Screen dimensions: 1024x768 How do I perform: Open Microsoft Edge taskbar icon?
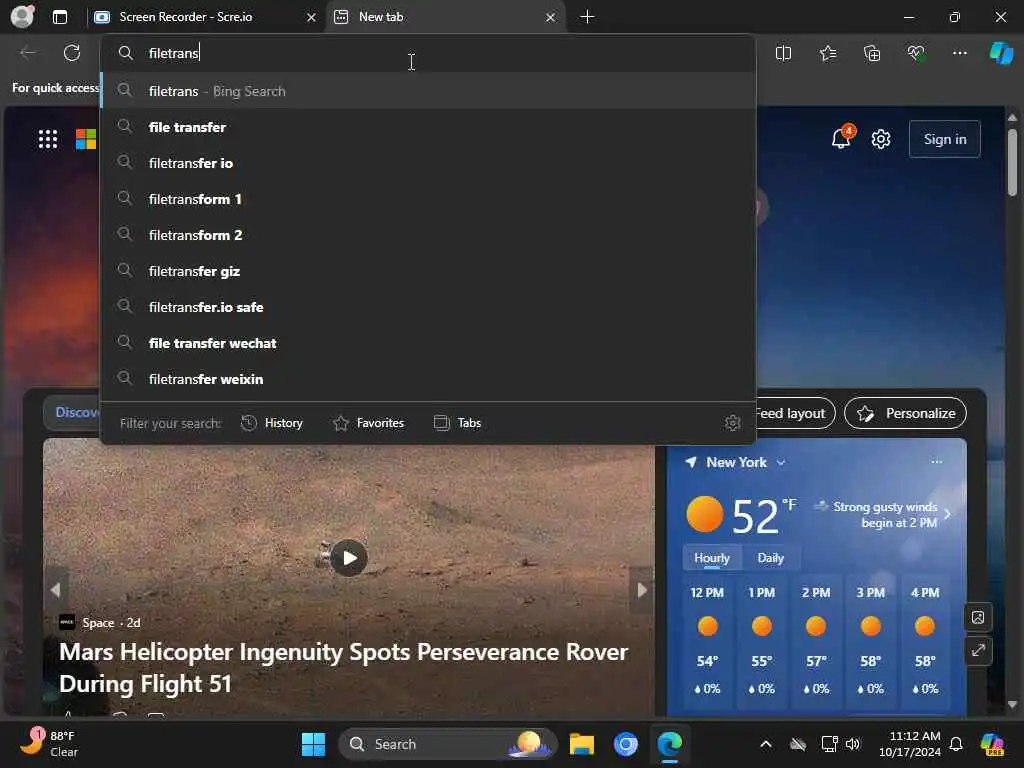pyautogui.click(x=669, y=744)
